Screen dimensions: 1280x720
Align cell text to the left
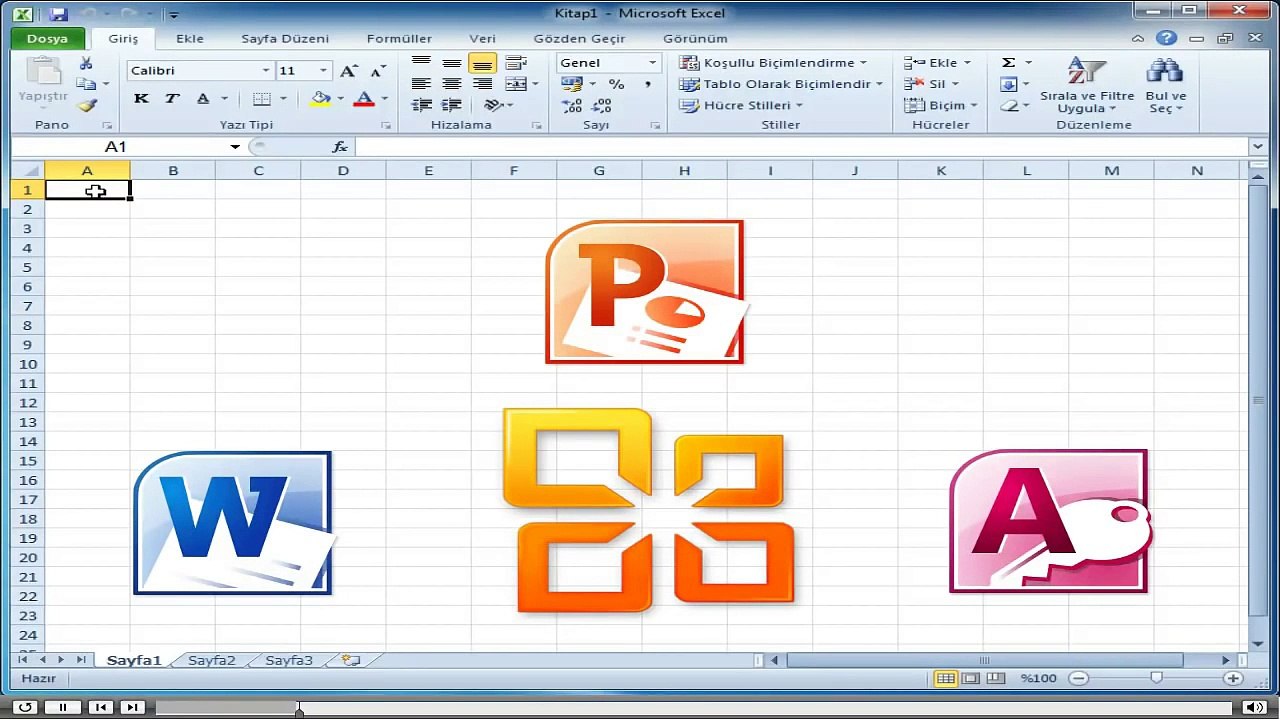point(421,84)
